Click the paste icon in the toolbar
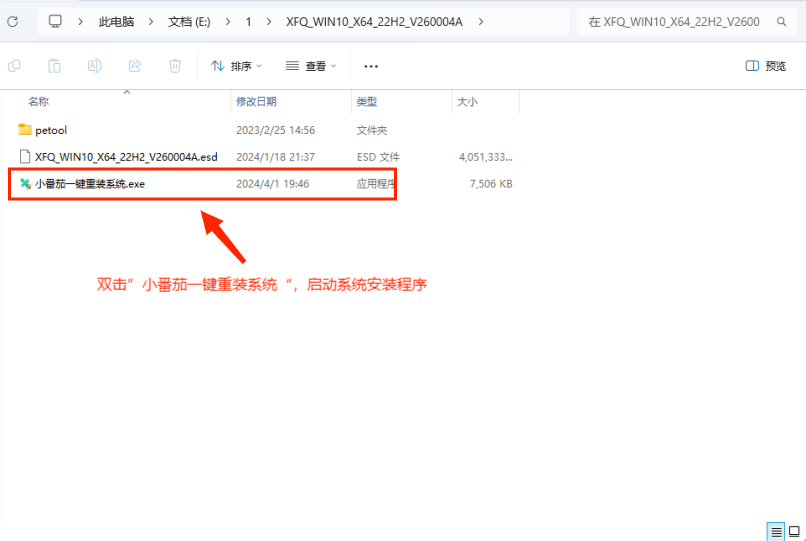This screenshot has width=806, height=541. pos(54,66)
